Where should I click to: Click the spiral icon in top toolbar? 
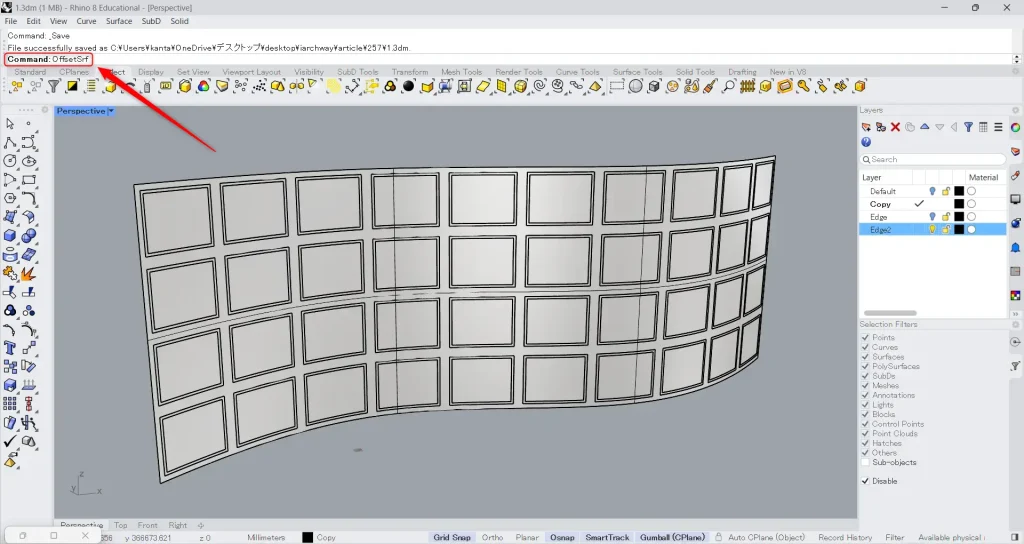click(x=539, y=86)
